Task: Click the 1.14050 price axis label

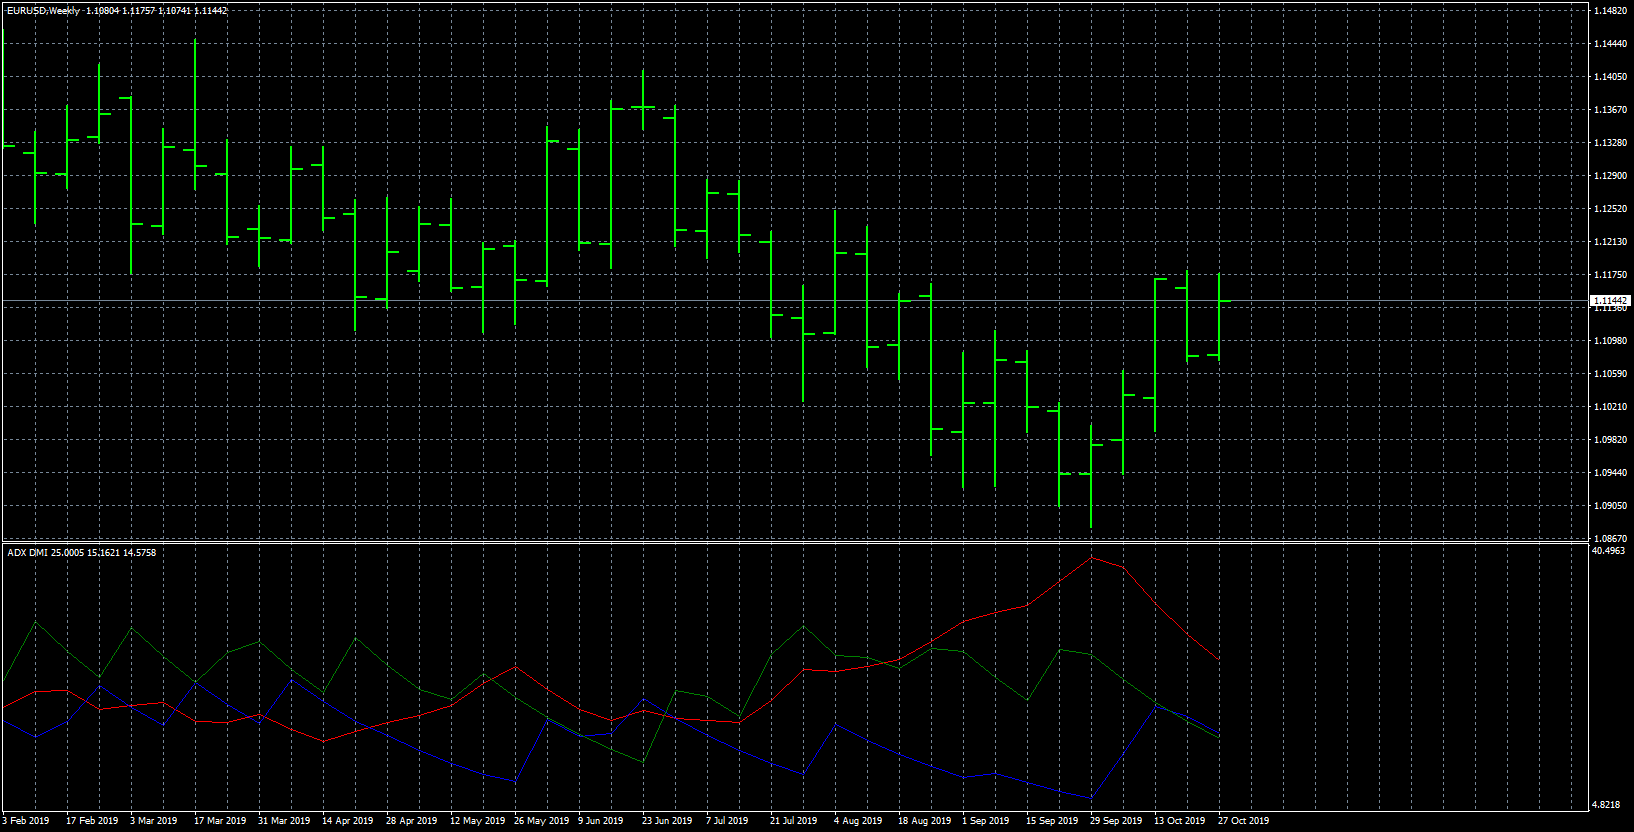Action: pyautogui.click(x=1609, y=77)
